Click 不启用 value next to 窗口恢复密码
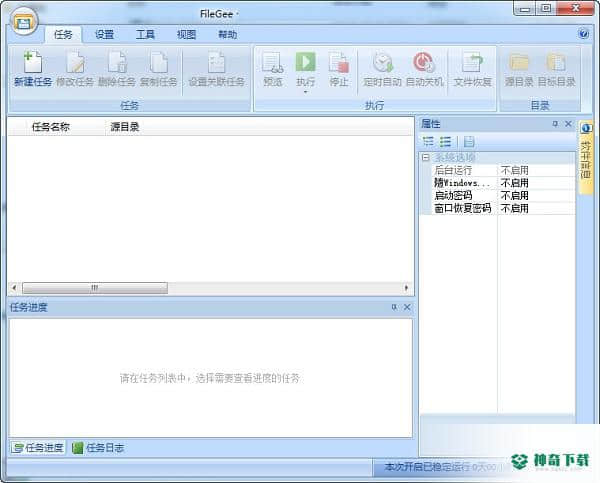Image resolution: width=600 pixels, height=483 pixels. tap(515, 208)
